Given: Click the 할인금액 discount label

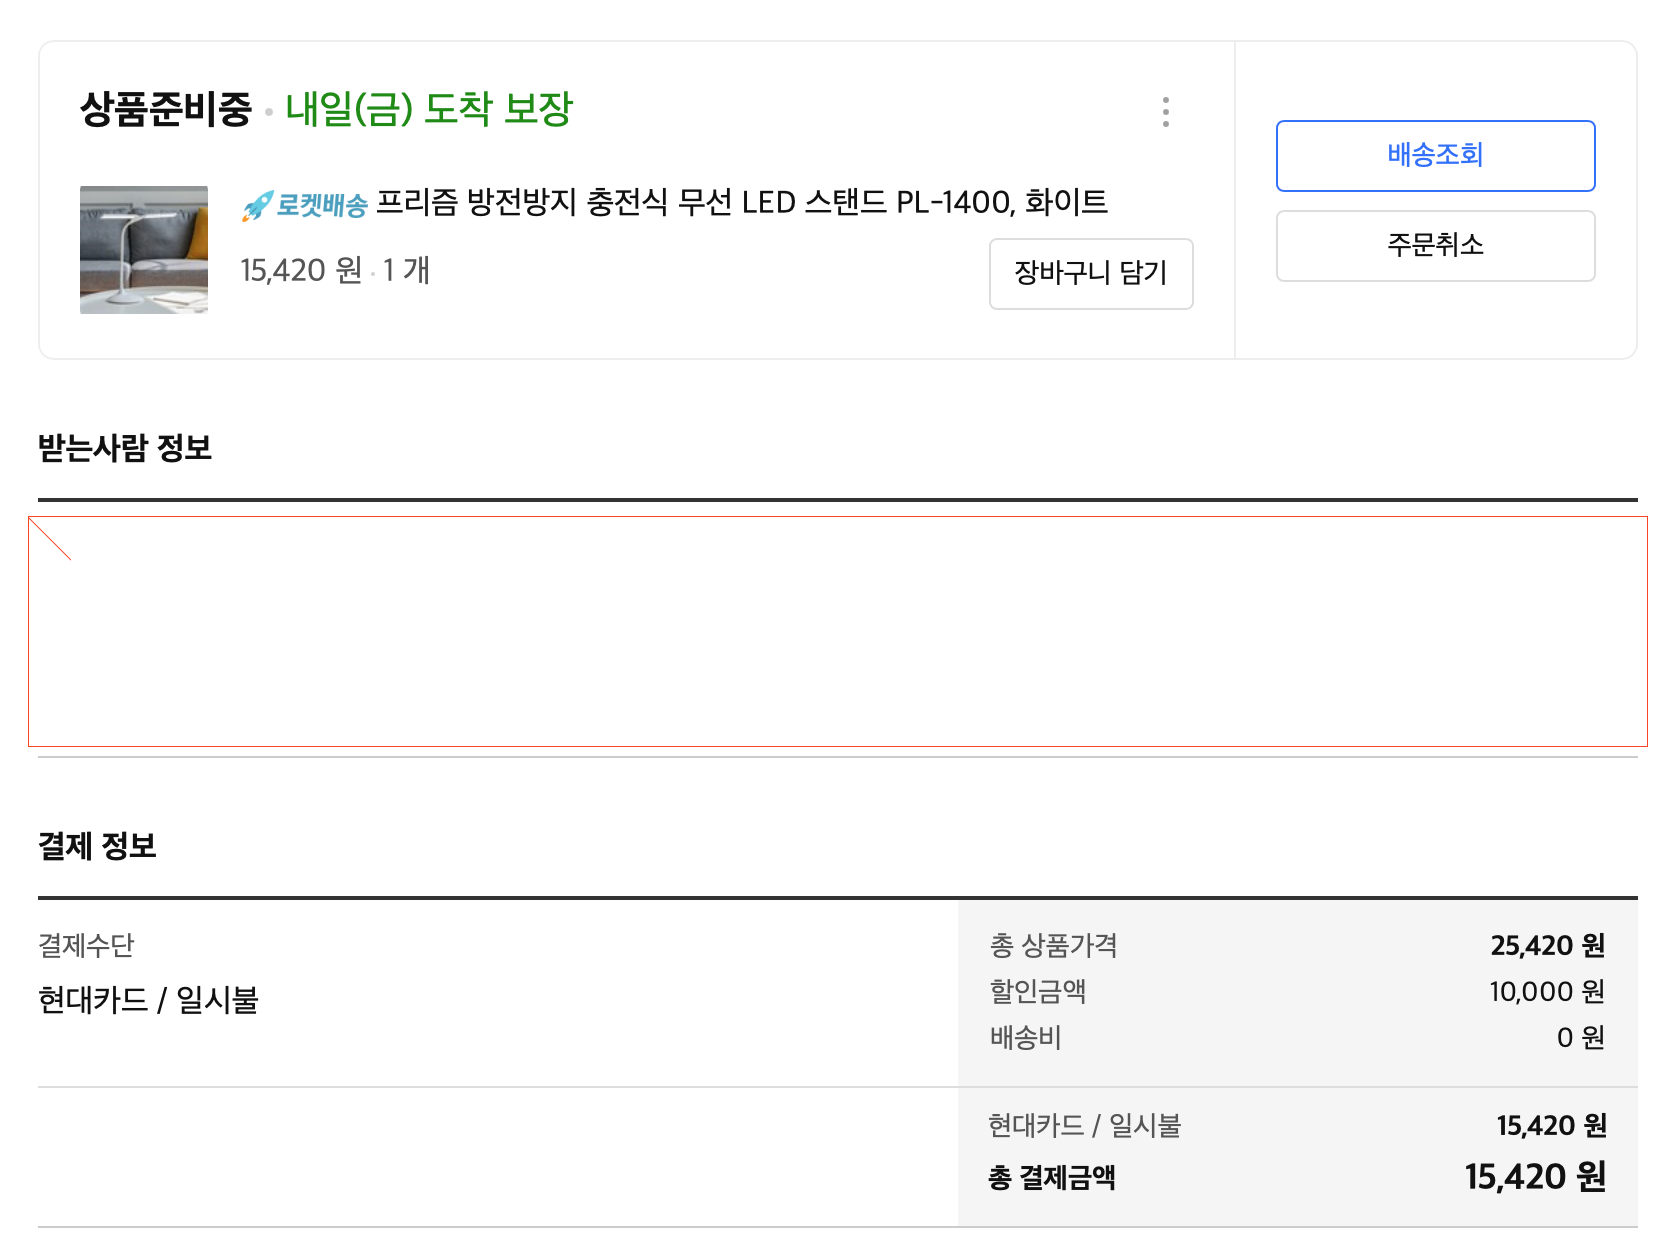Looking at the screenshot, I should click(x=1038, y=992).
